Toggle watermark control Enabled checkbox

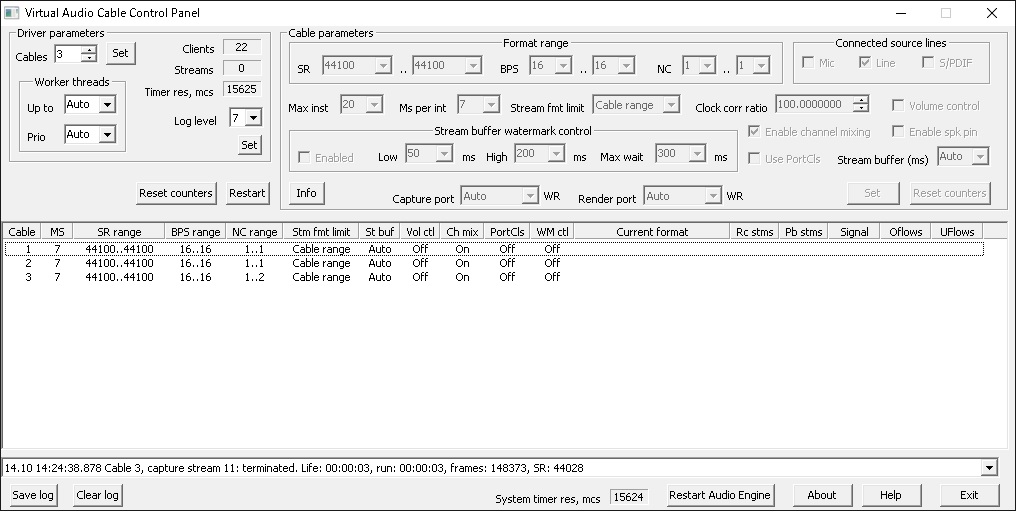pyautogui.click(x=303, y=157)
